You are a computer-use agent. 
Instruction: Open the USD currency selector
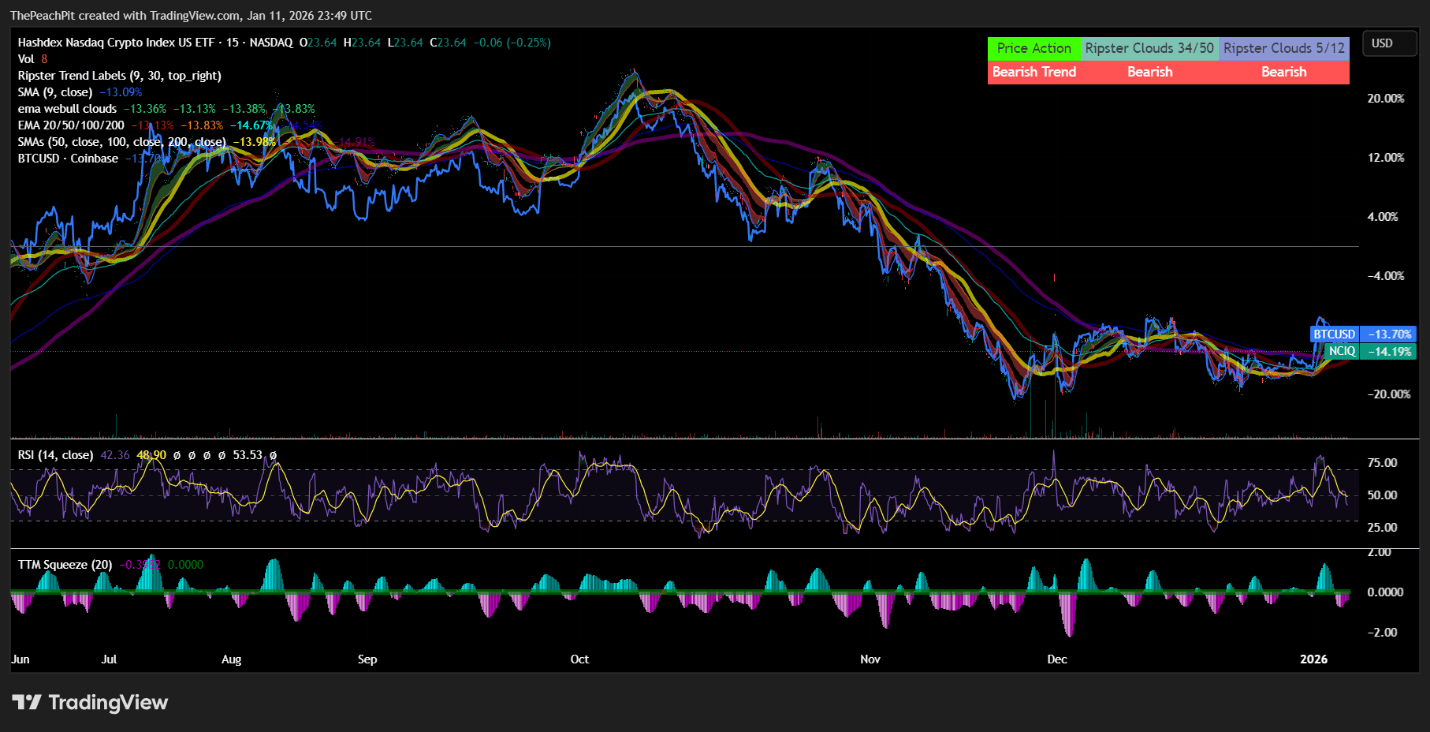point(1389,43)
